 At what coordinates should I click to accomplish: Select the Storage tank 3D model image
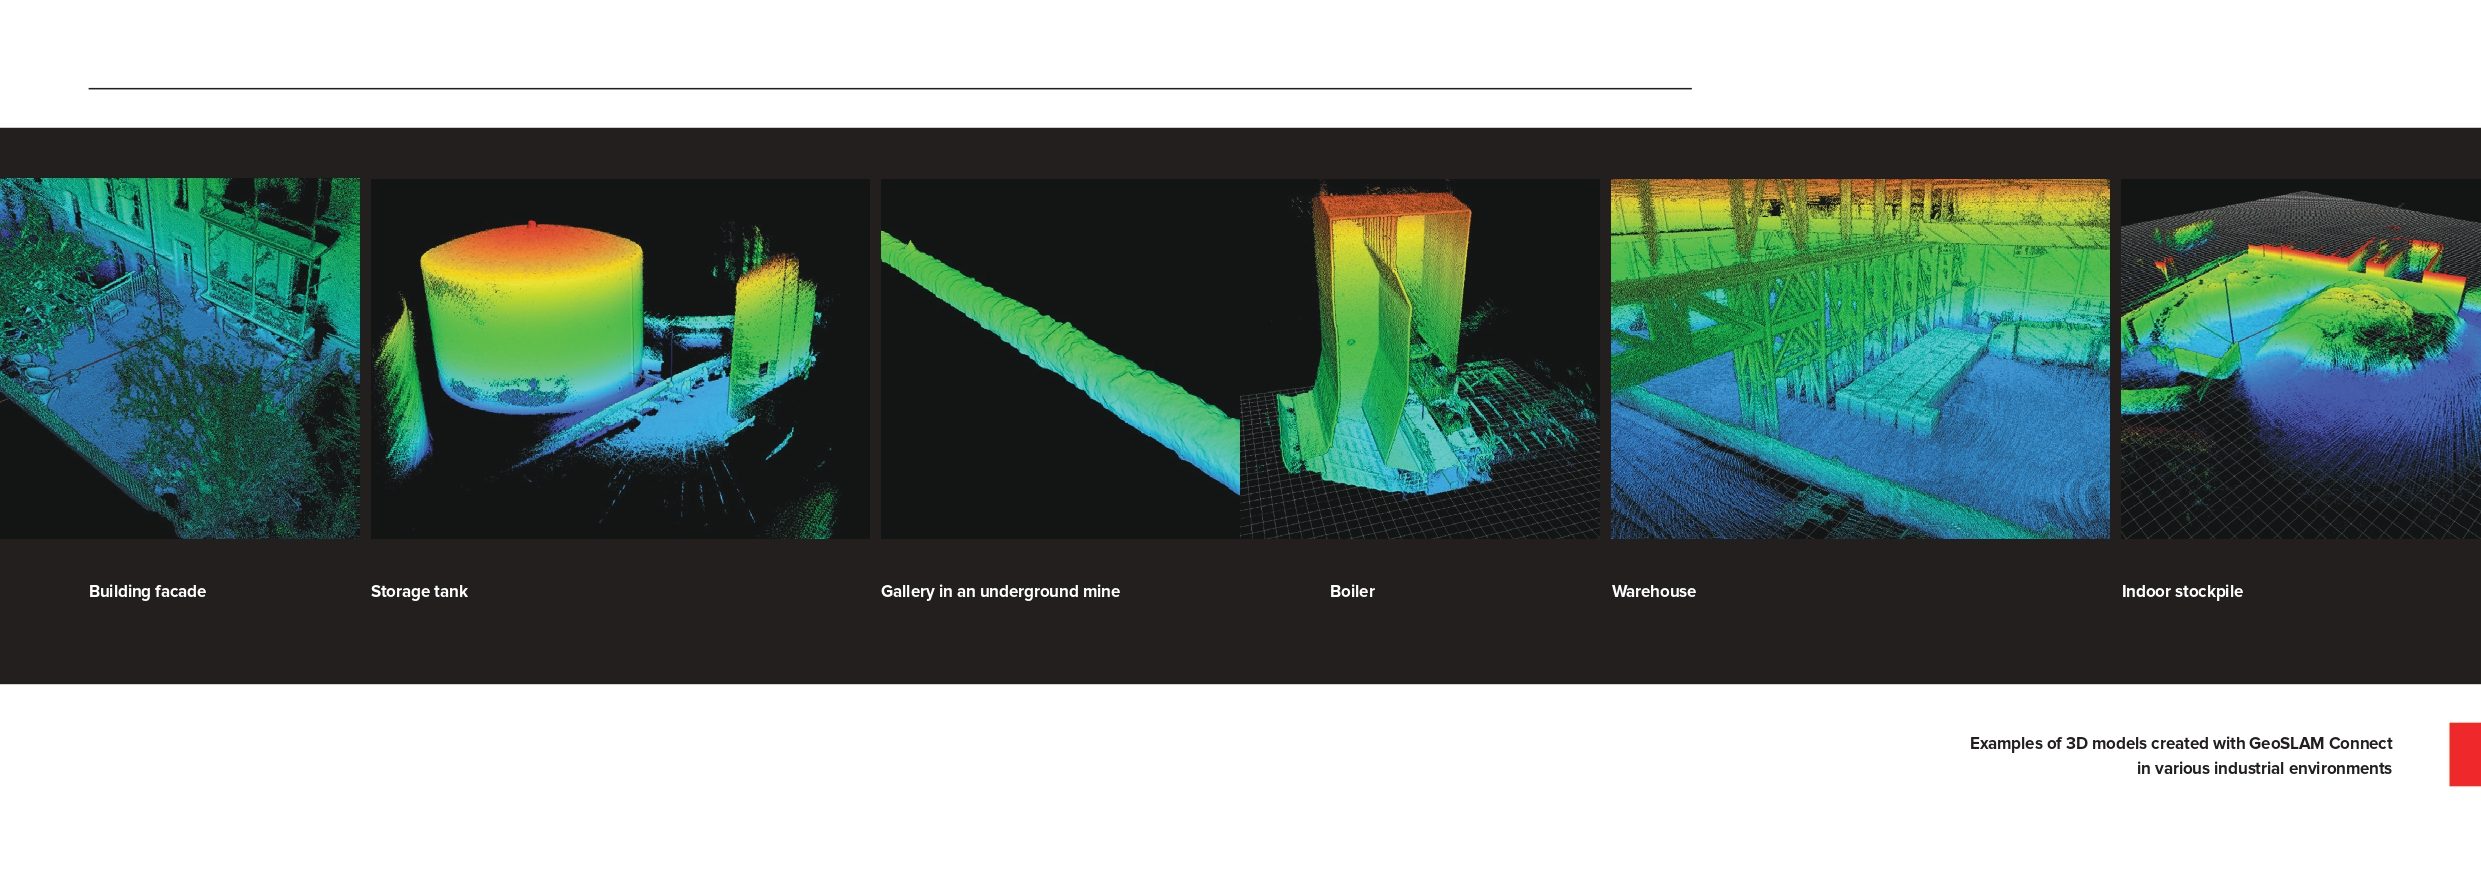[x=620, y=359]
